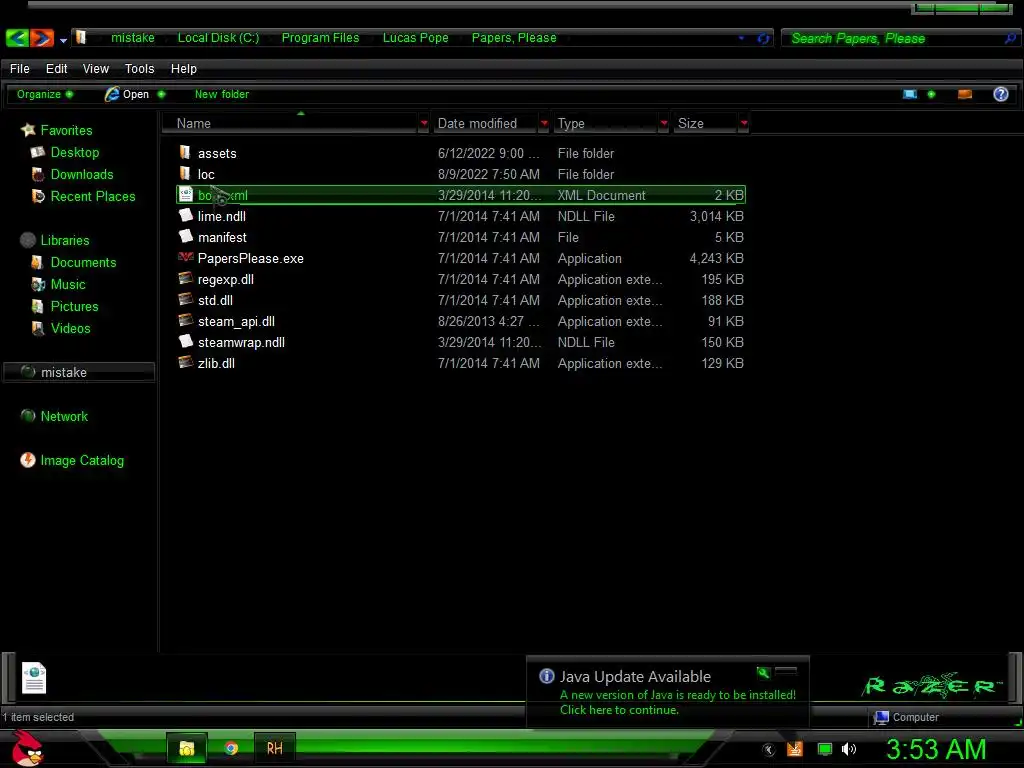This screenshot has width=1024, height=768.
Task: Open Chrome from the taskbar
Action: (x=231, y=748)
